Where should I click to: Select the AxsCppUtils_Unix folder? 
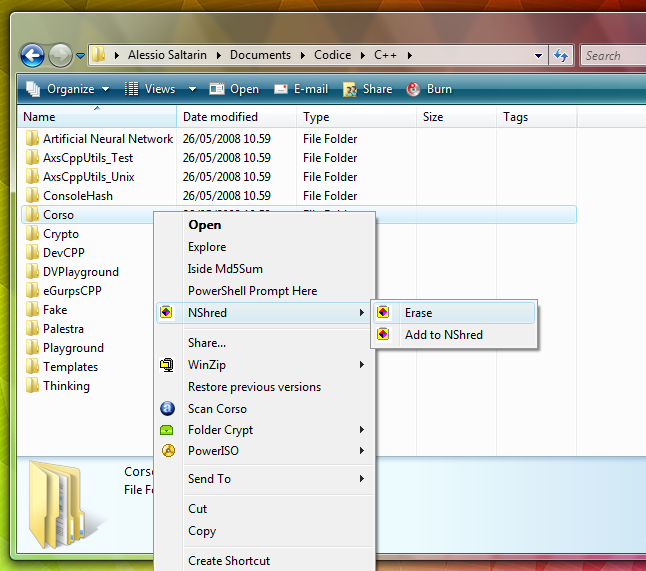pos(89,177)
